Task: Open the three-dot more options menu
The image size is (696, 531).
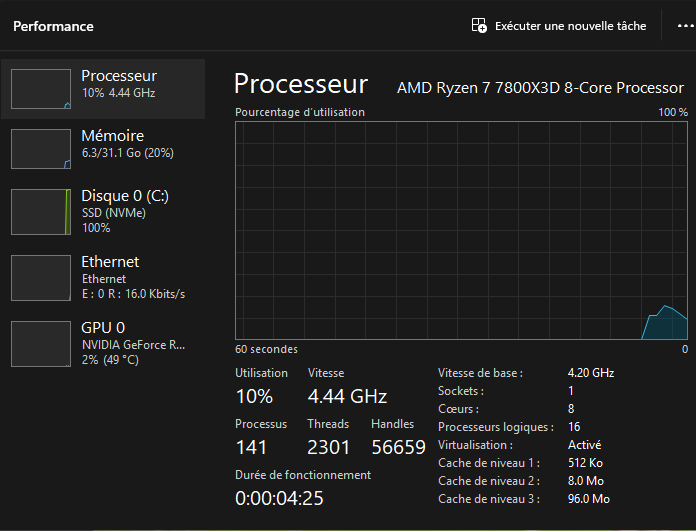Action: 686,26
